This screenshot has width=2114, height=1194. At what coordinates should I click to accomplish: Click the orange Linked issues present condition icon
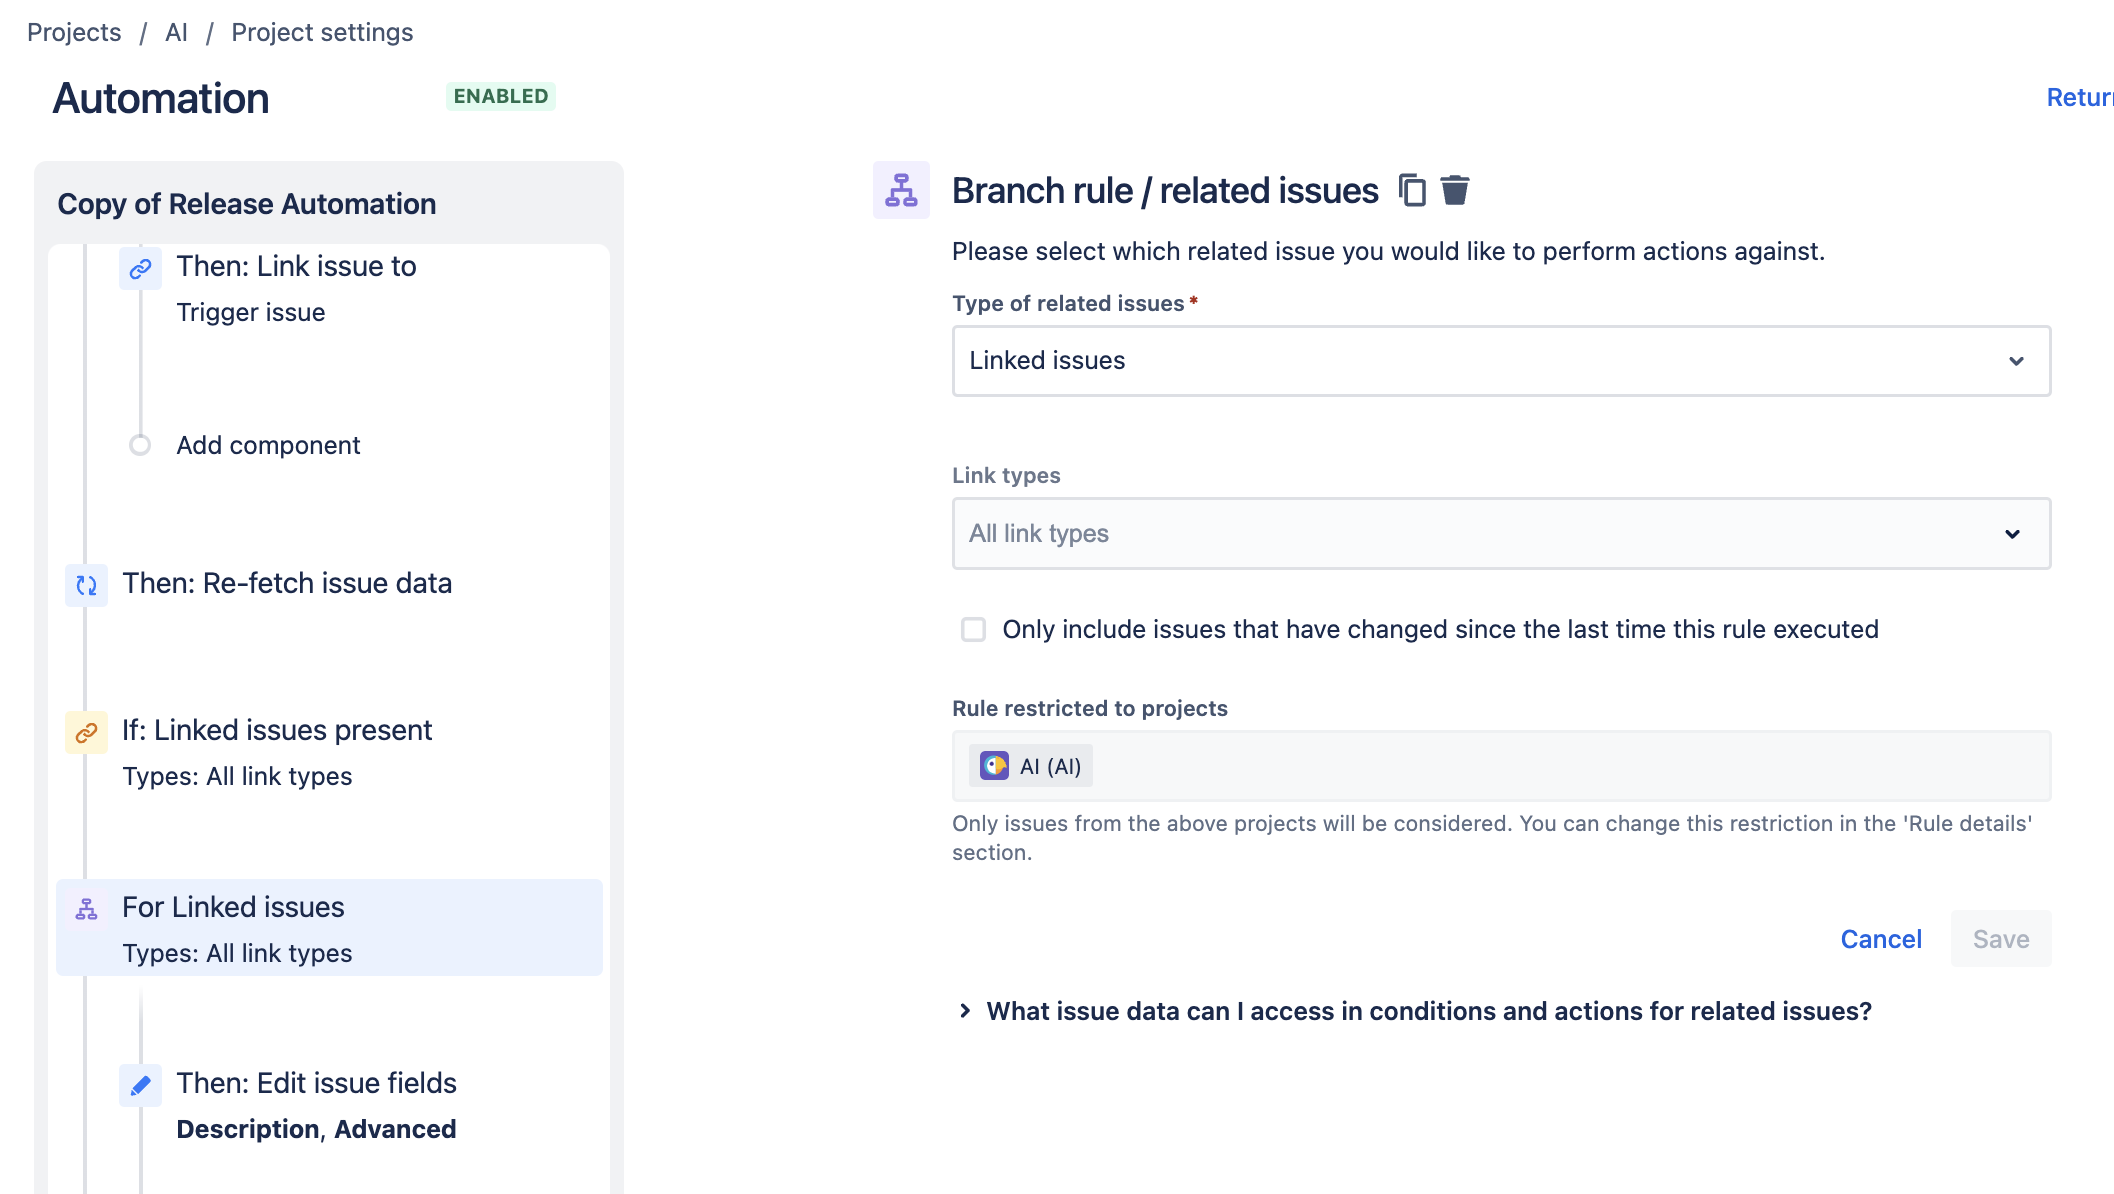pyautogui.click(x=86, y=732)
